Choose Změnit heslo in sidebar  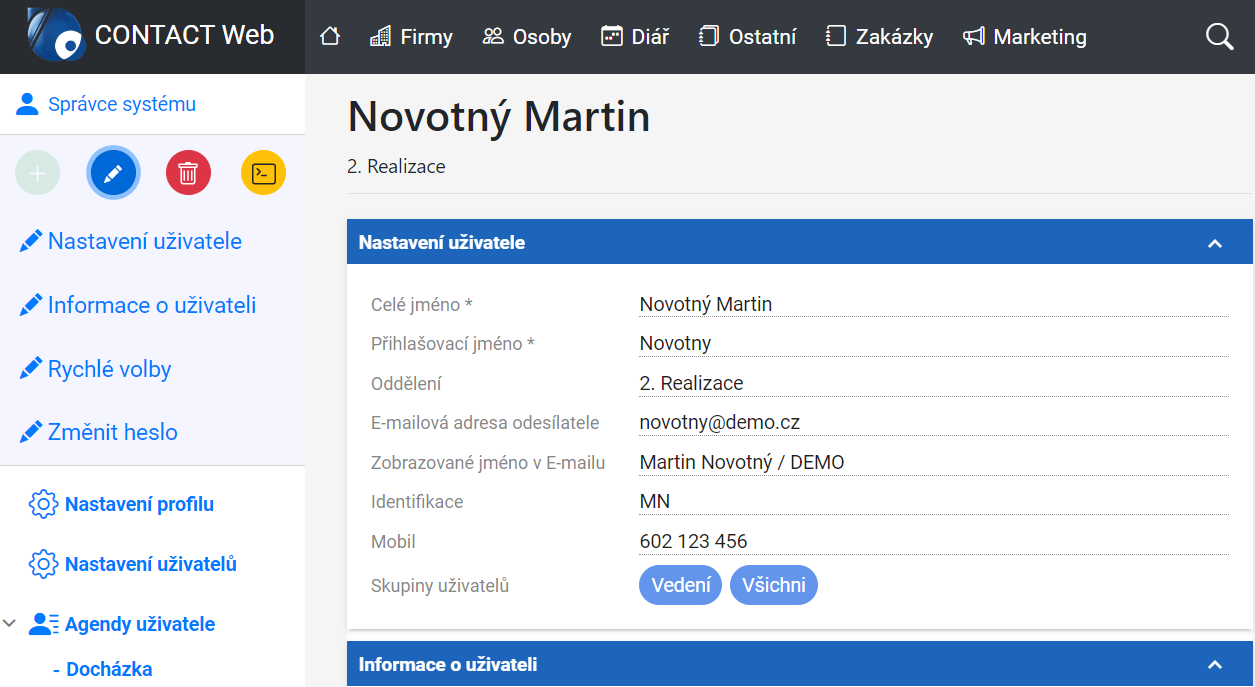(113, 432)
